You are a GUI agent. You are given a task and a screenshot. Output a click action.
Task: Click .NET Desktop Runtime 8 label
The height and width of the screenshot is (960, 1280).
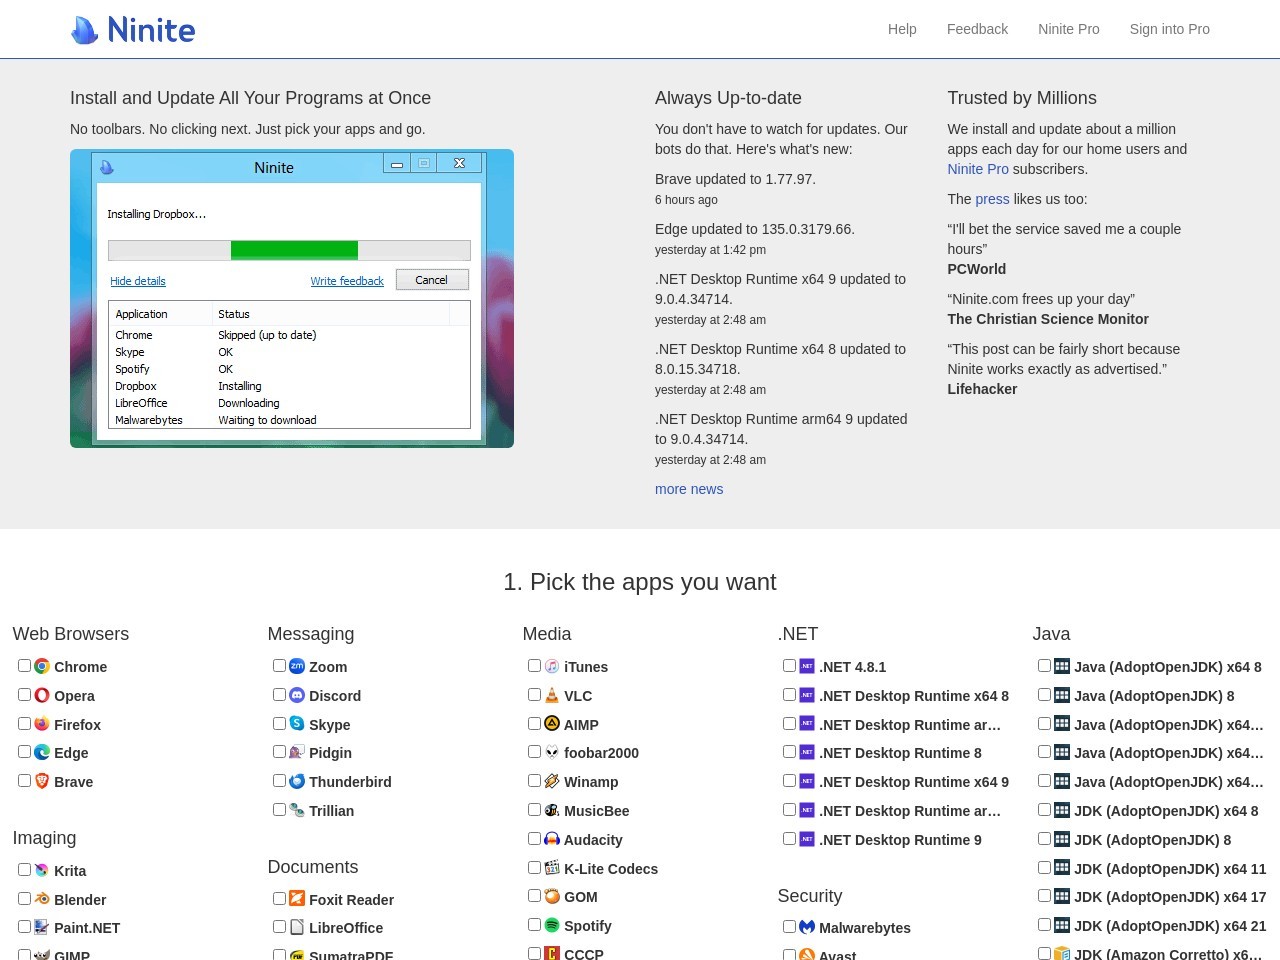pyautogui.click(x=900, y=753)
